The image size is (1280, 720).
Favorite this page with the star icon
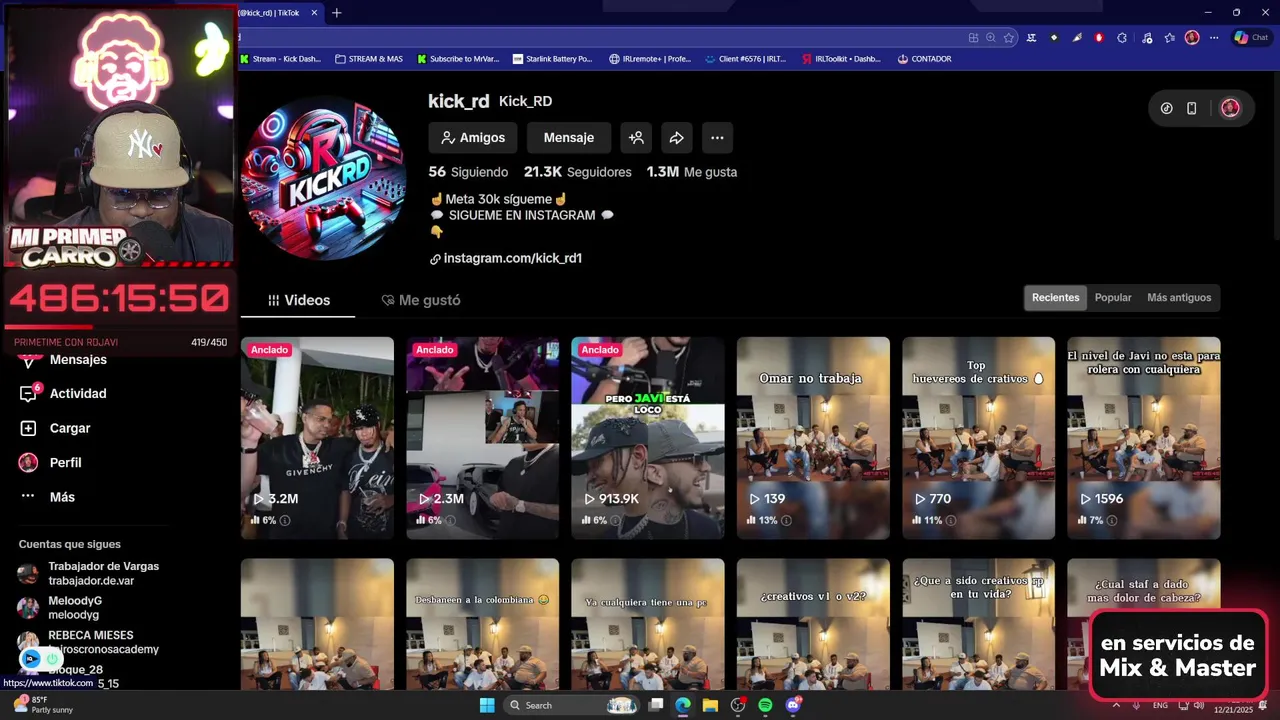coord(1009,38)
